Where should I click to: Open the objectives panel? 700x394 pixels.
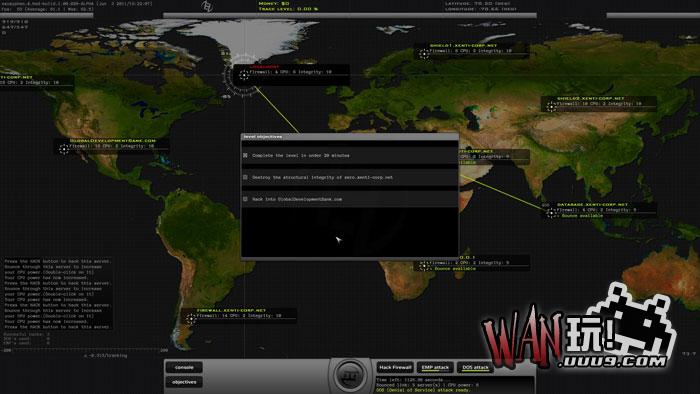(184, 382)
